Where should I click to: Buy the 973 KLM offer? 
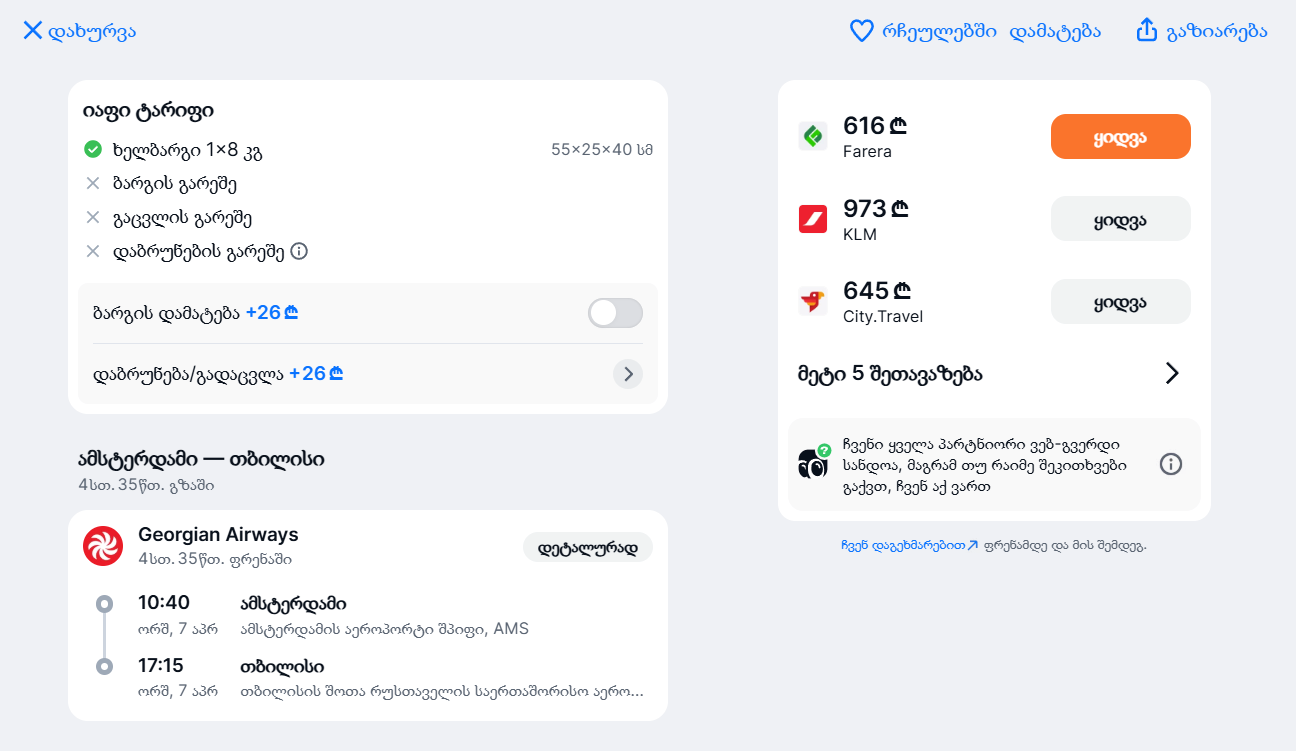(x=1121, y=219)
